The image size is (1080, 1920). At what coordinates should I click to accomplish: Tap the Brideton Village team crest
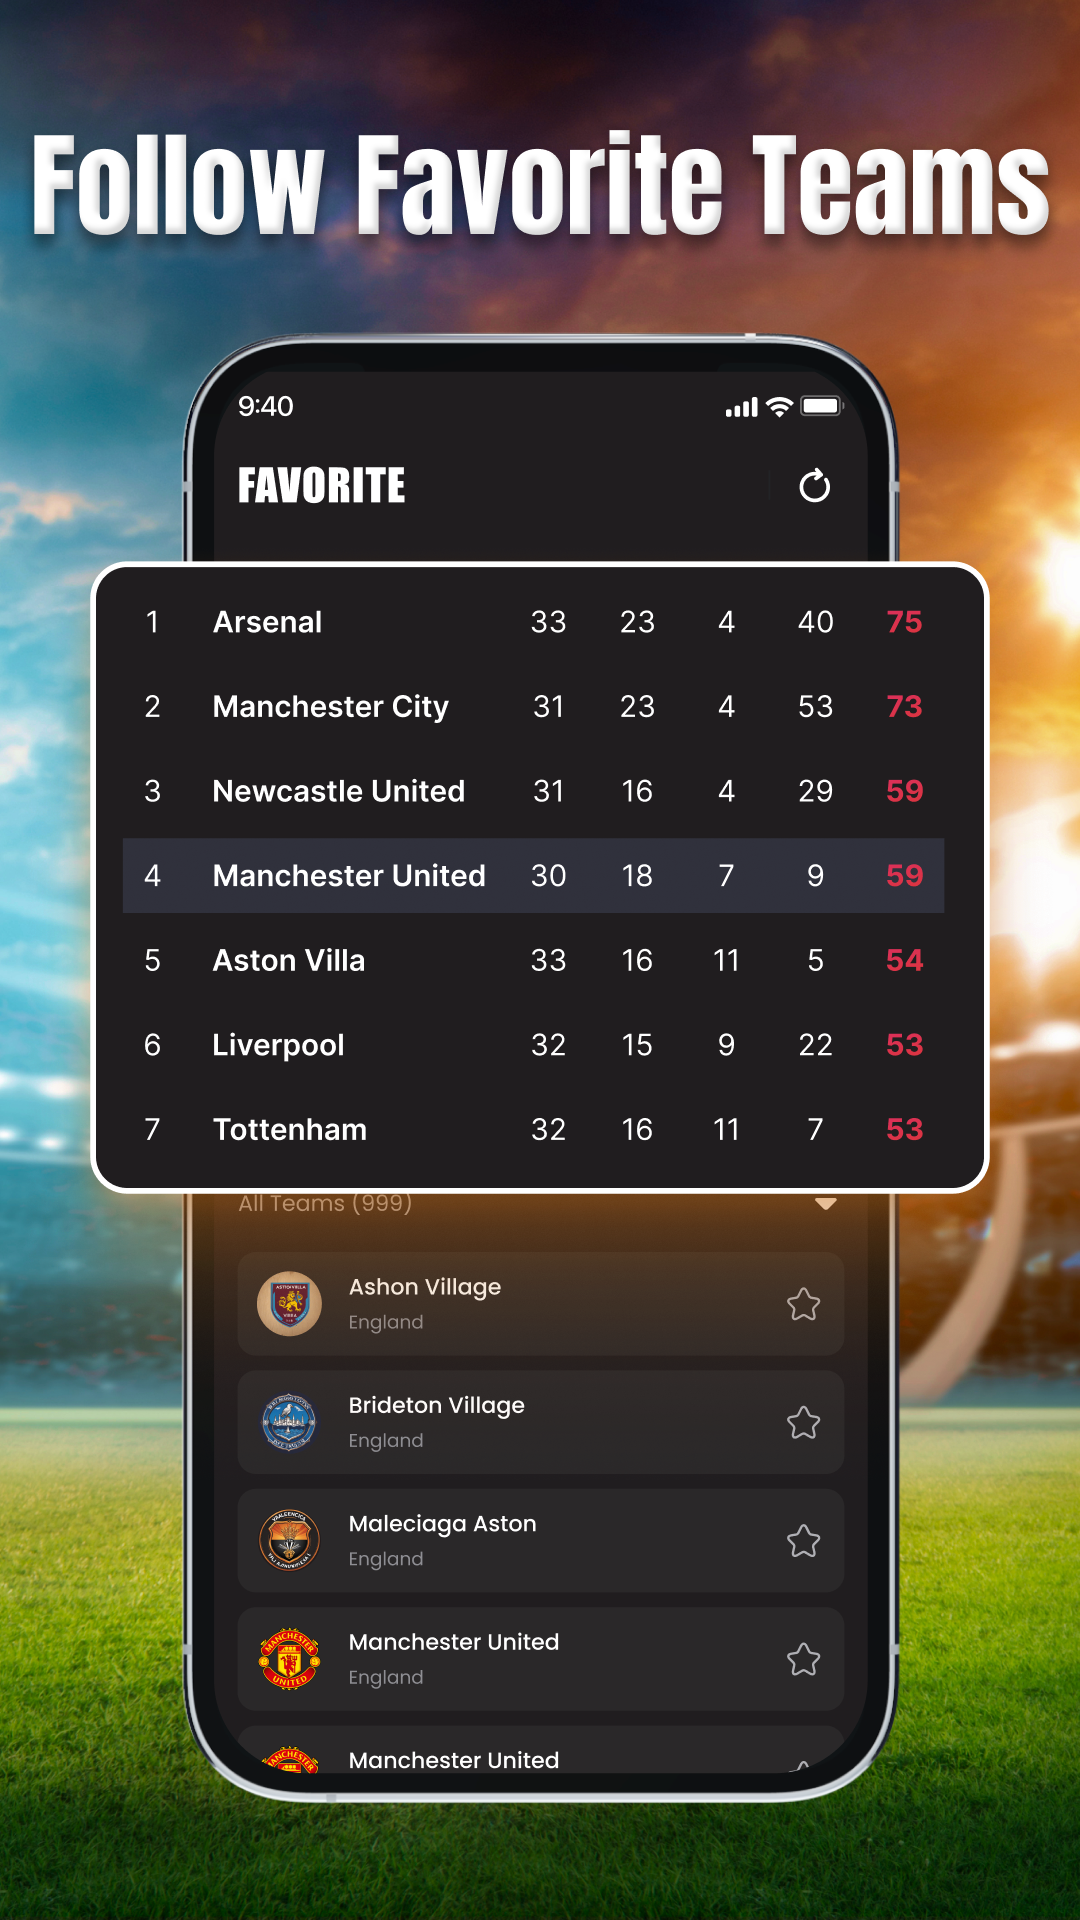[x=289, y=1422]
